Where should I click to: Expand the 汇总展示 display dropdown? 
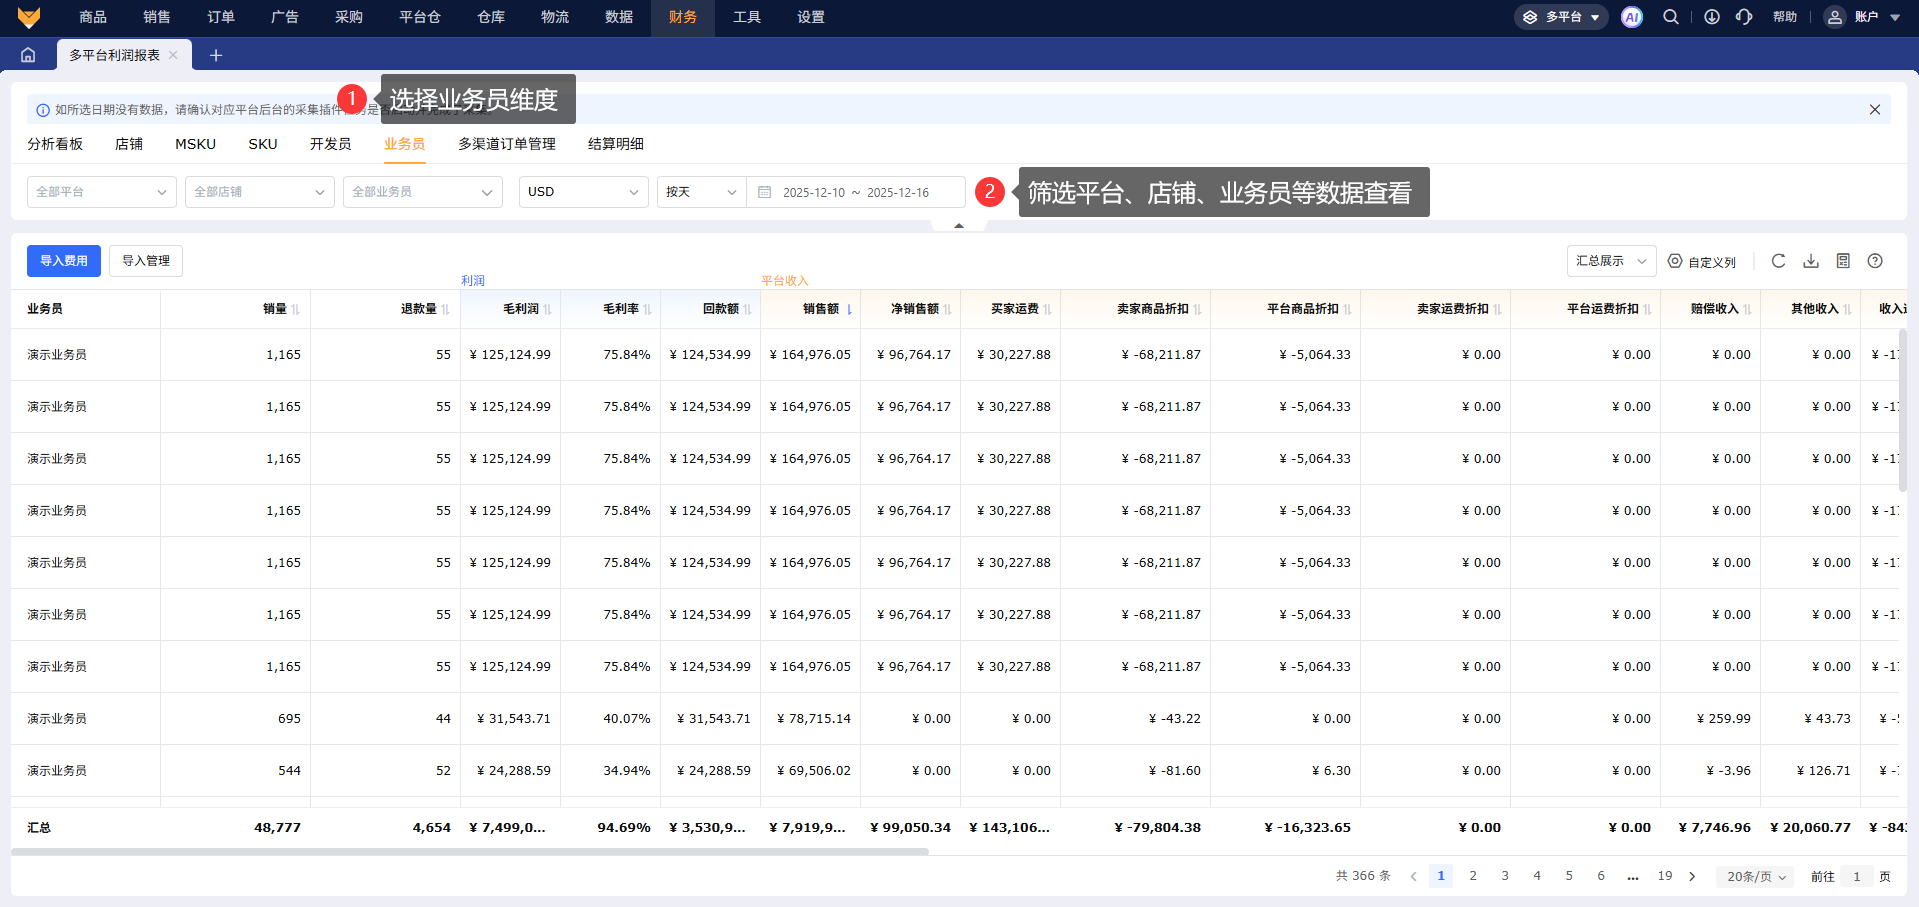[1610, 261]
